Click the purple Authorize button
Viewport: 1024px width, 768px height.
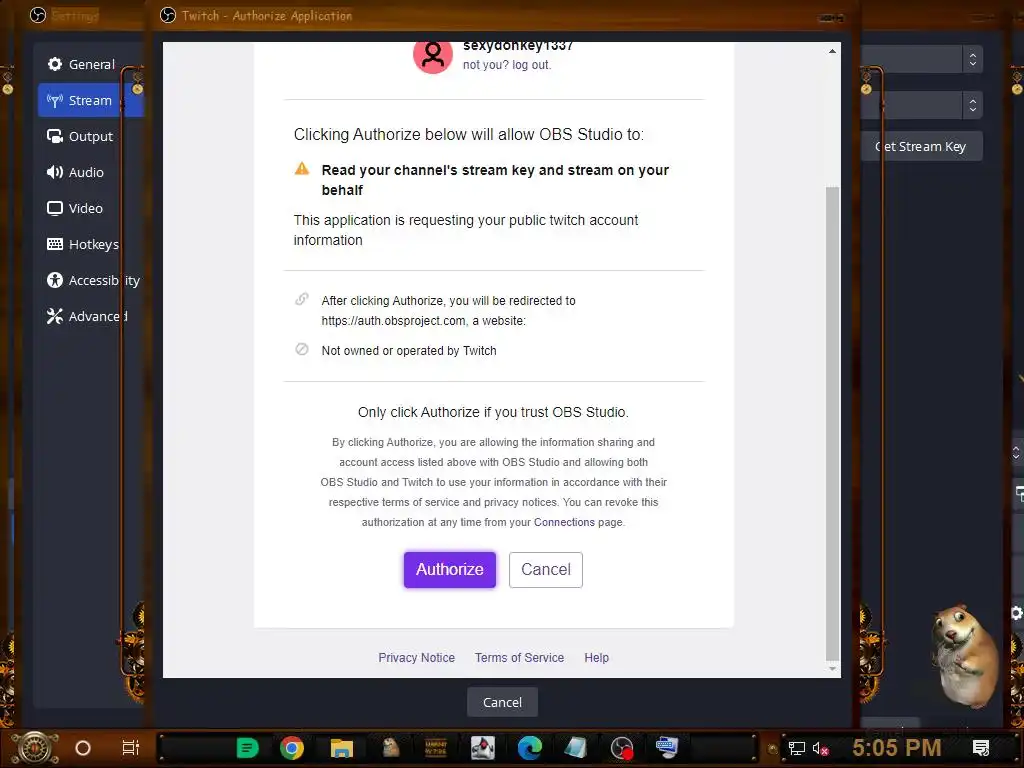click(449, 569)
